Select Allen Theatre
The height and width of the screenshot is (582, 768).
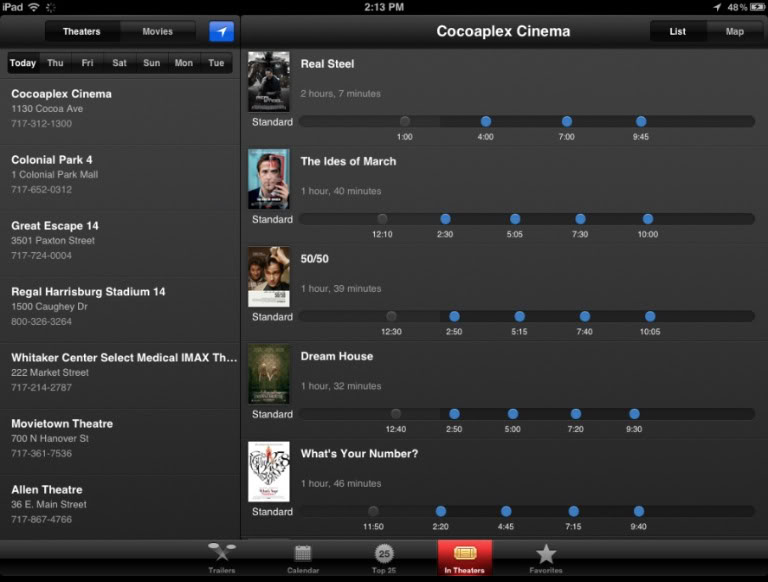[120, 508]
